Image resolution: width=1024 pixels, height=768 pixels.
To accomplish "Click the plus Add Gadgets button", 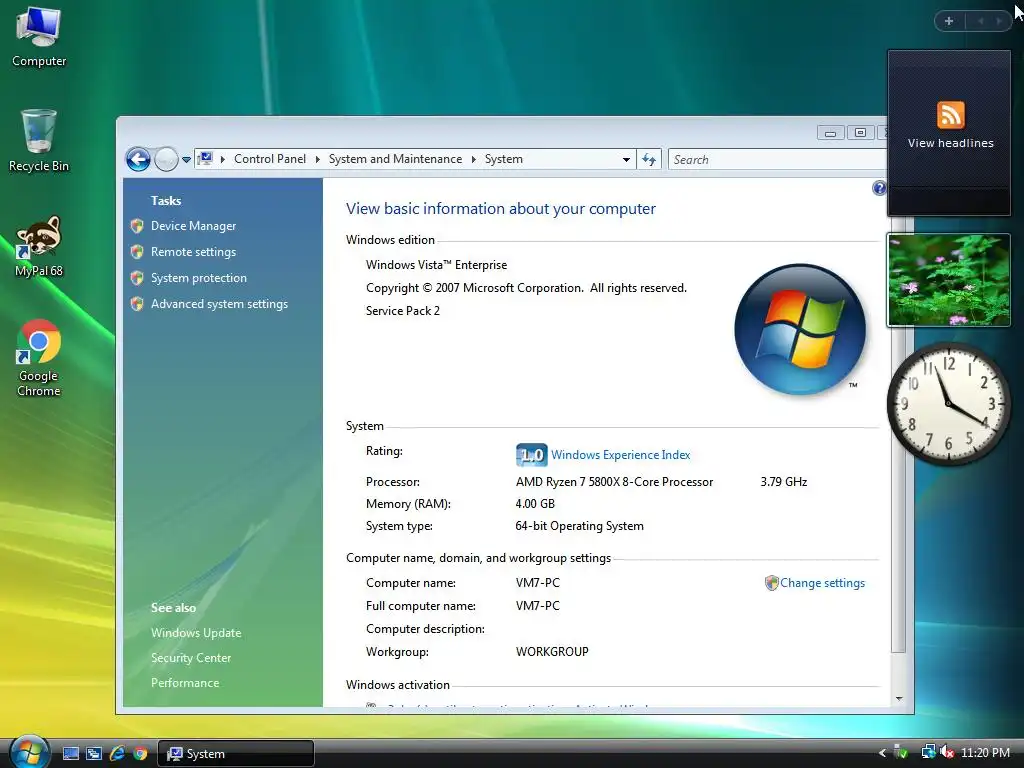I will (x=949, y=21).
